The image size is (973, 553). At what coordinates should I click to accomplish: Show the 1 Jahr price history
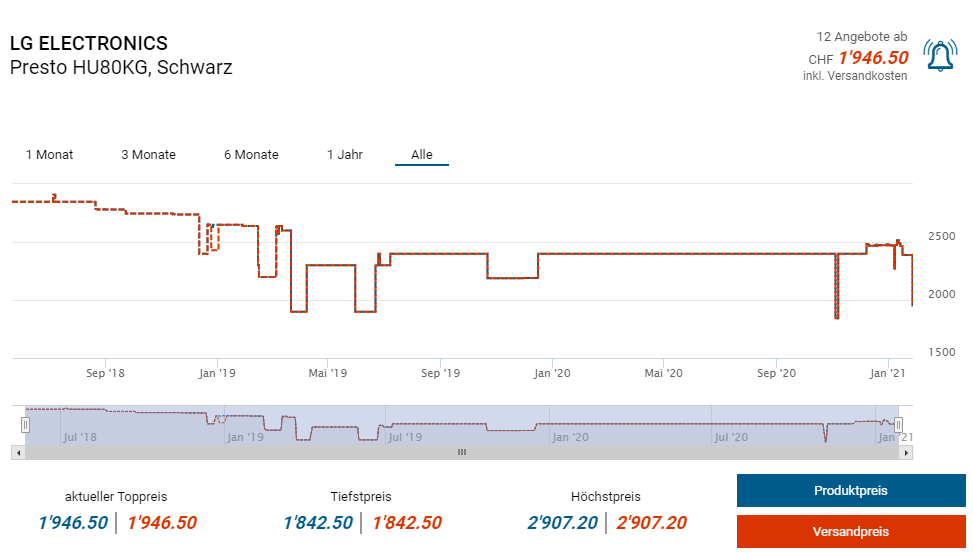point(345,155)
